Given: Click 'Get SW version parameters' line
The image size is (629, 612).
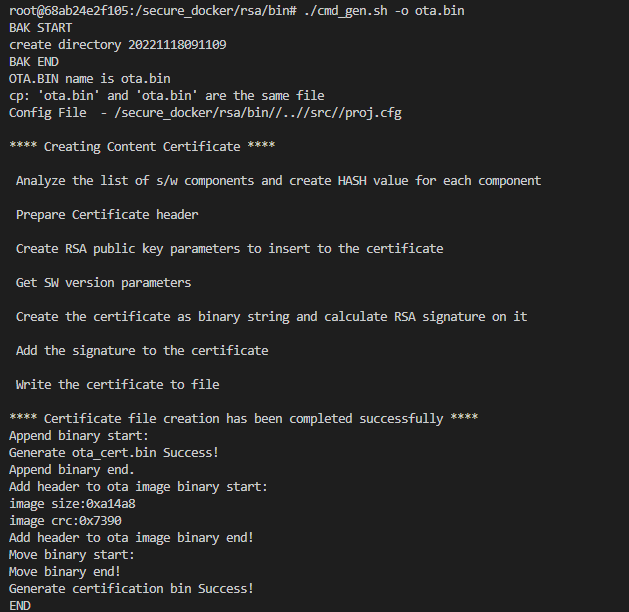Looking at the screenshot, I should pos(103,283).
